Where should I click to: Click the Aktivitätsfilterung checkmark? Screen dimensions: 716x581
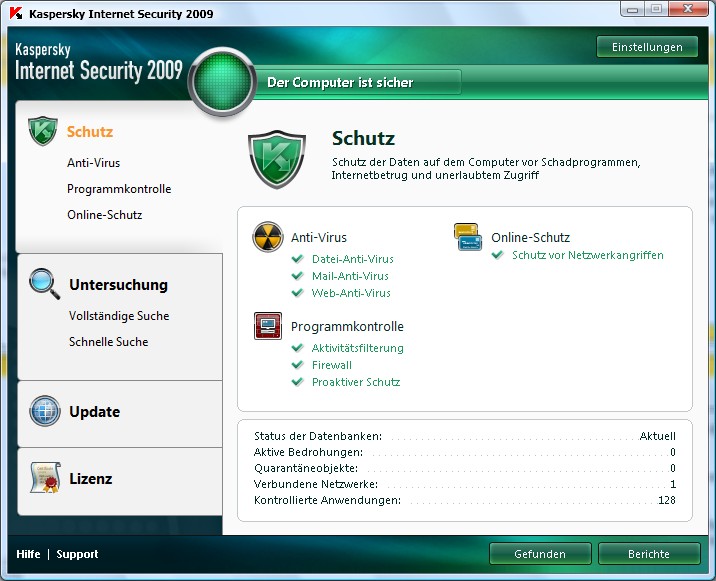pos(298,348)
